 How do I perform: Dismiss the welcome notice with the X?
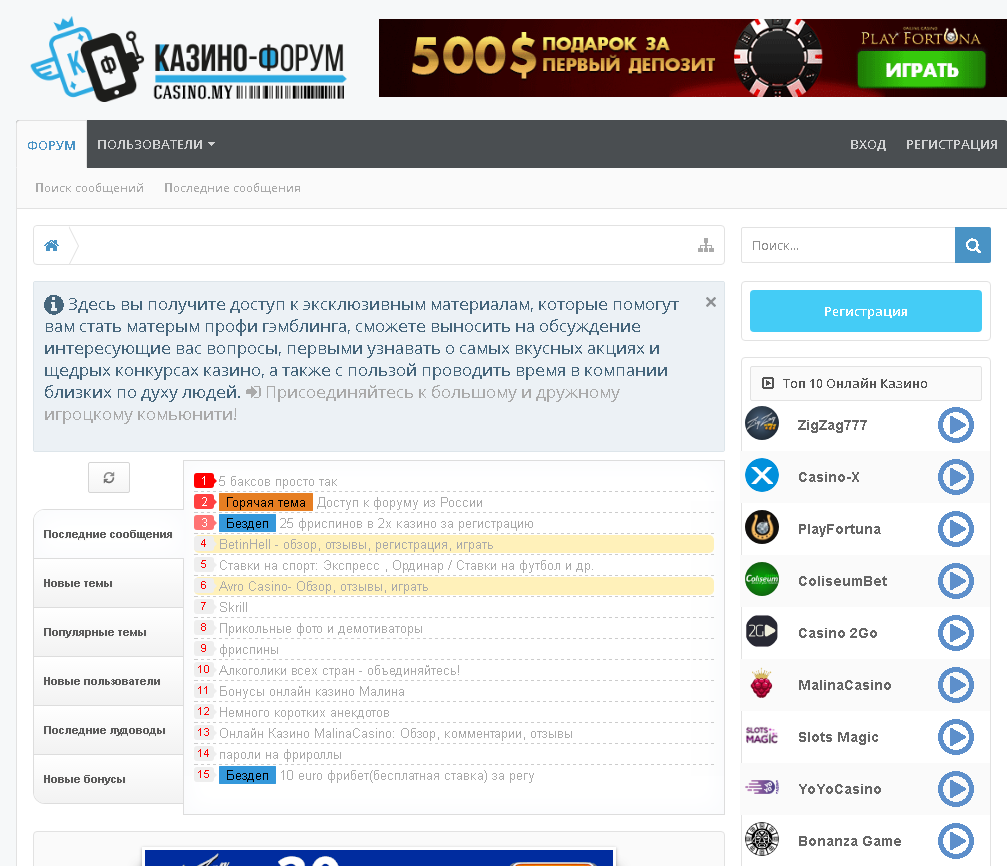pos(710,302)
